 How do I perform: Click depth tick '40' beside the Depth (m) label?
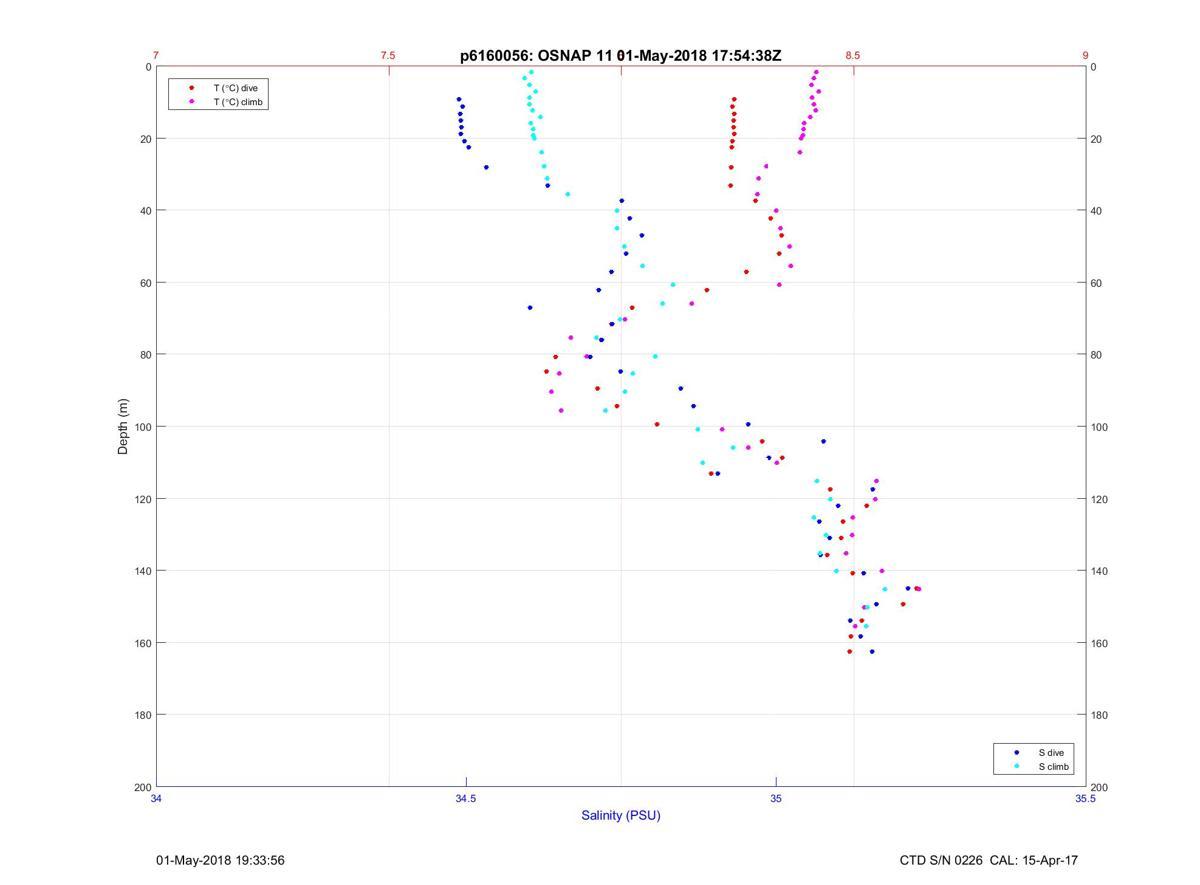pyautogui.click(x=145, y=211)
